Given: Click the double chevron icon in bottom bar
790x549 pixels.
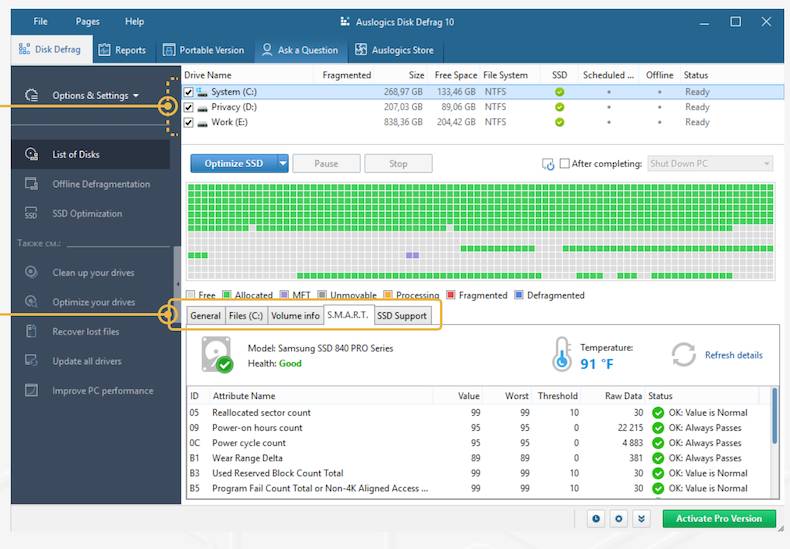Looking at the screenshot, I should pos(642,518).
